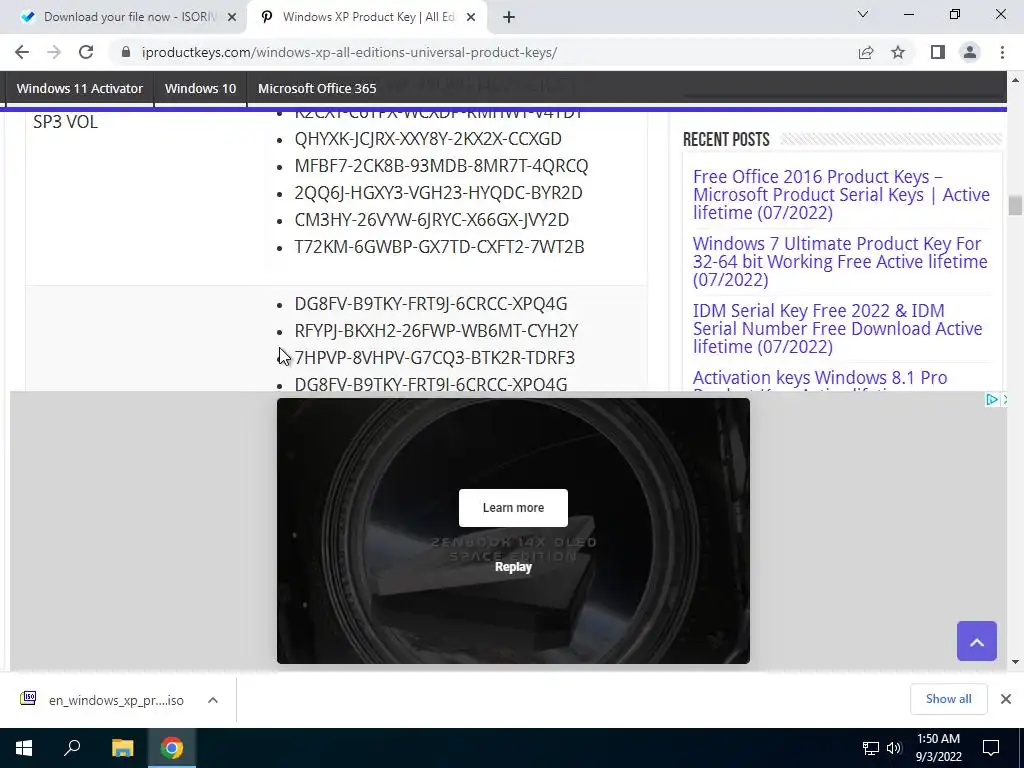This screenshot has width=1024, height=768.
Task: Replay the ad video
Action: tap(513, 567)
